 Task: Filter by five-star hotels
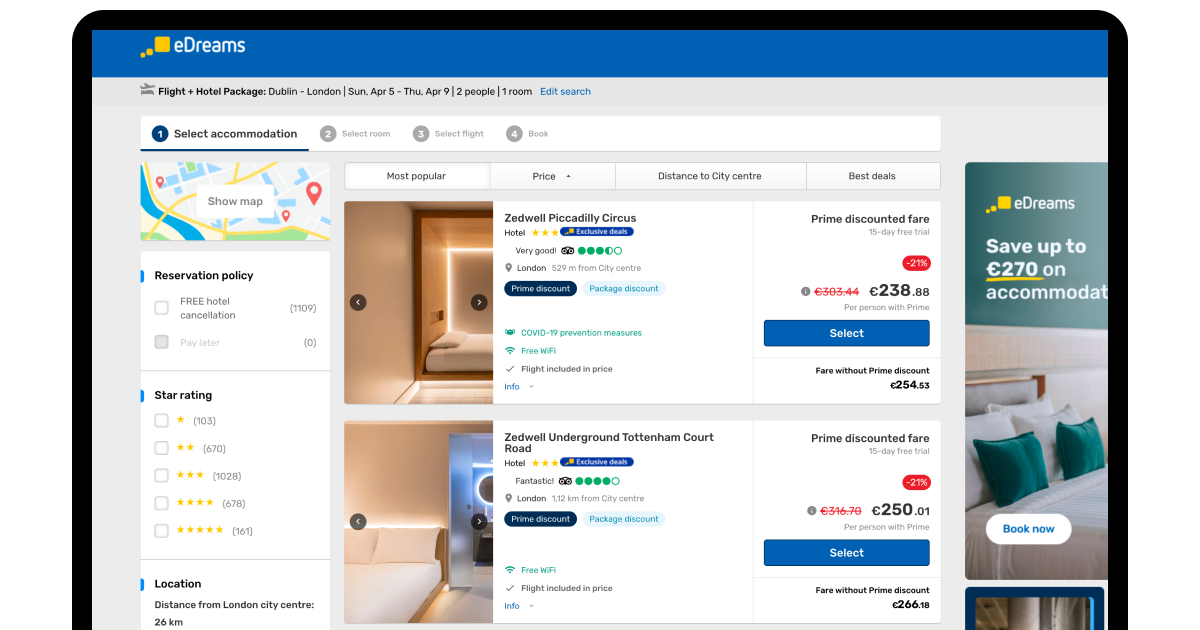(161, 531)
